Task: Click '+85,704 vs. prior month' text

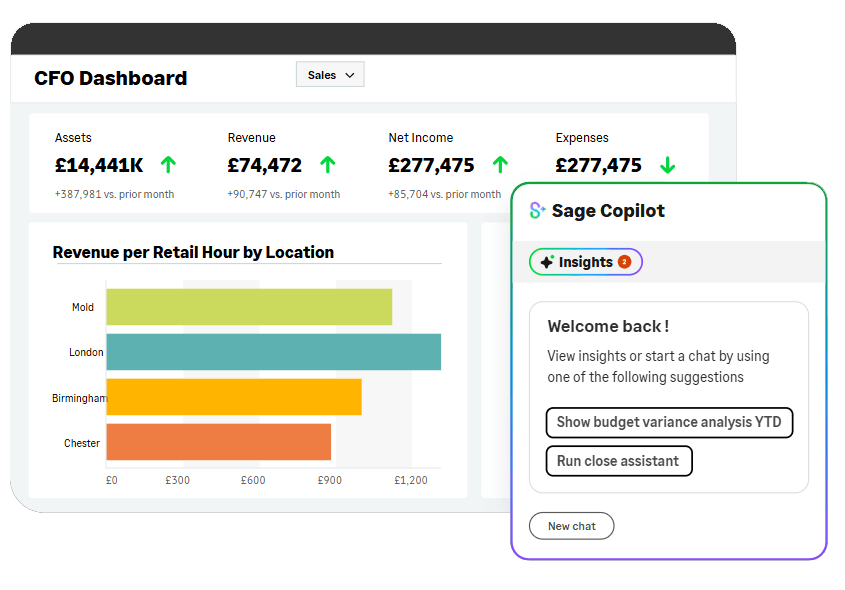Action: coord(445,194)
